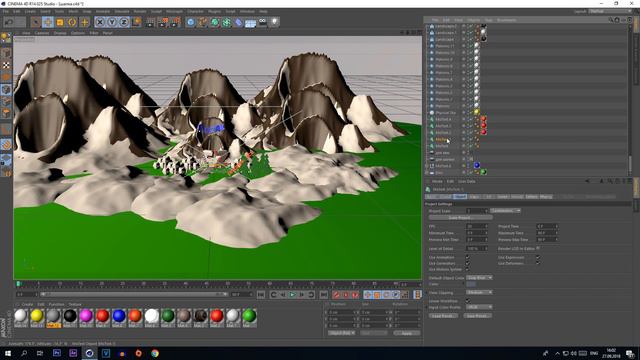Select the blue material sphere
The height and width of the screenshot is (360, 640).
pyautogui.click(x=119, y=316)
